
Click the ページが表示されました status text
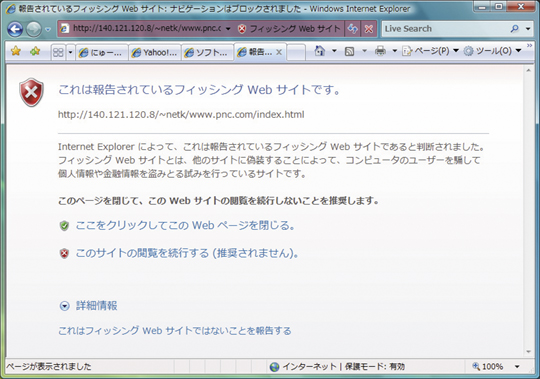[49, 367]
